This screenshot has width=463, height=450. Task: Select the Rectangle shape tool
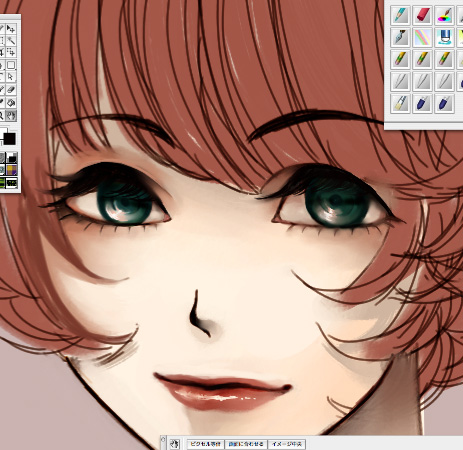(x=11, y=65)
